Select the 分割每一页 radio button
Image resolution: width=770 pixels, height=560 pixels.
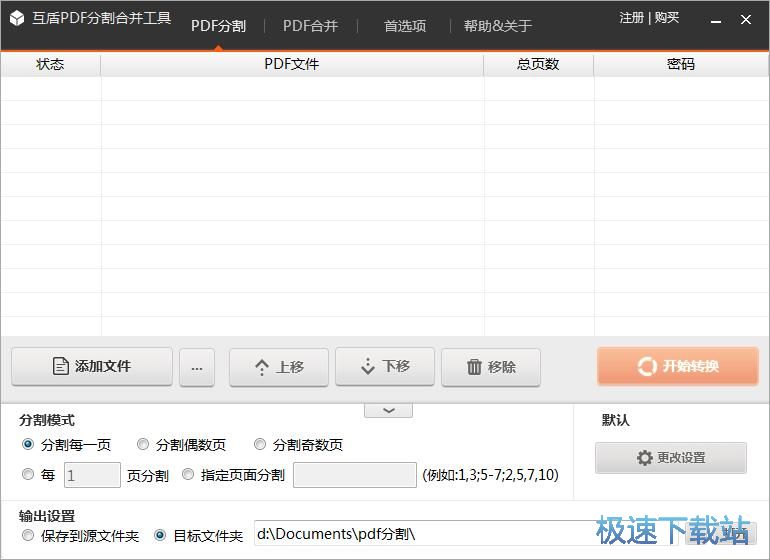point(28,445)
